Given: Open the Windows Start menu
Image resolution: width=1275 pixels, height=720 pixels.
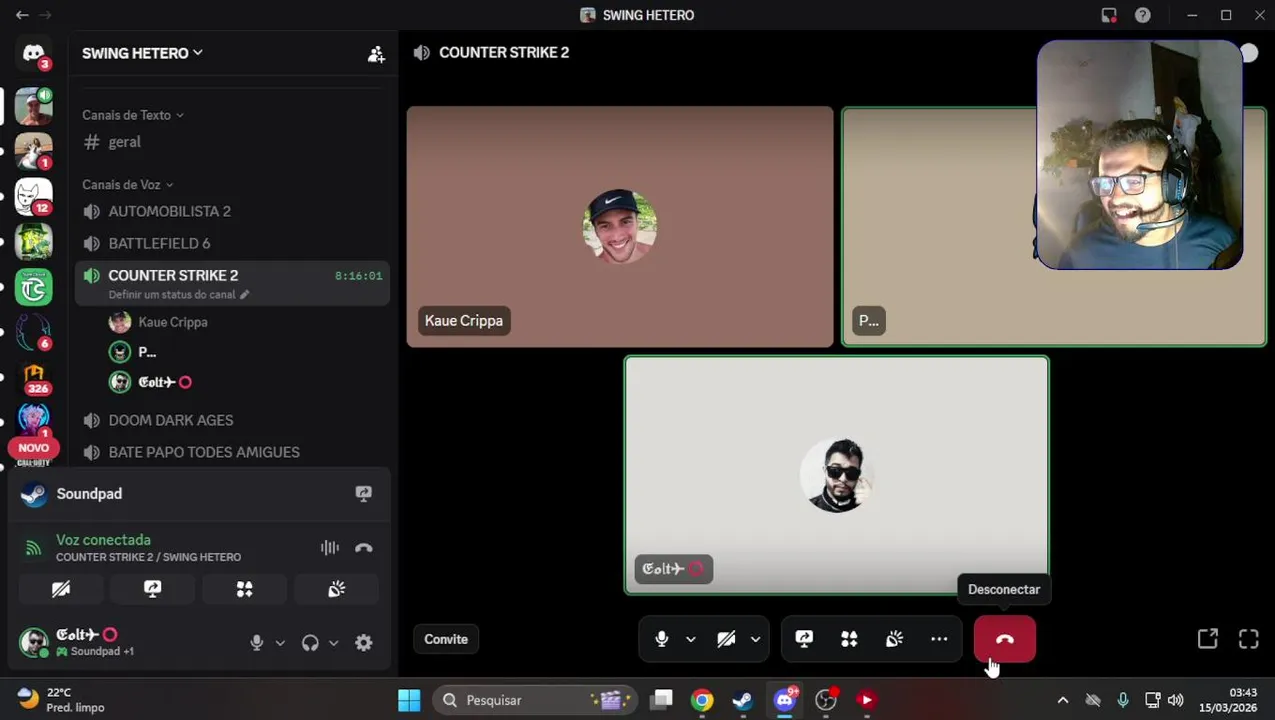Looking at the screenshot, I should pyautogui.click(x=409, y=700).
